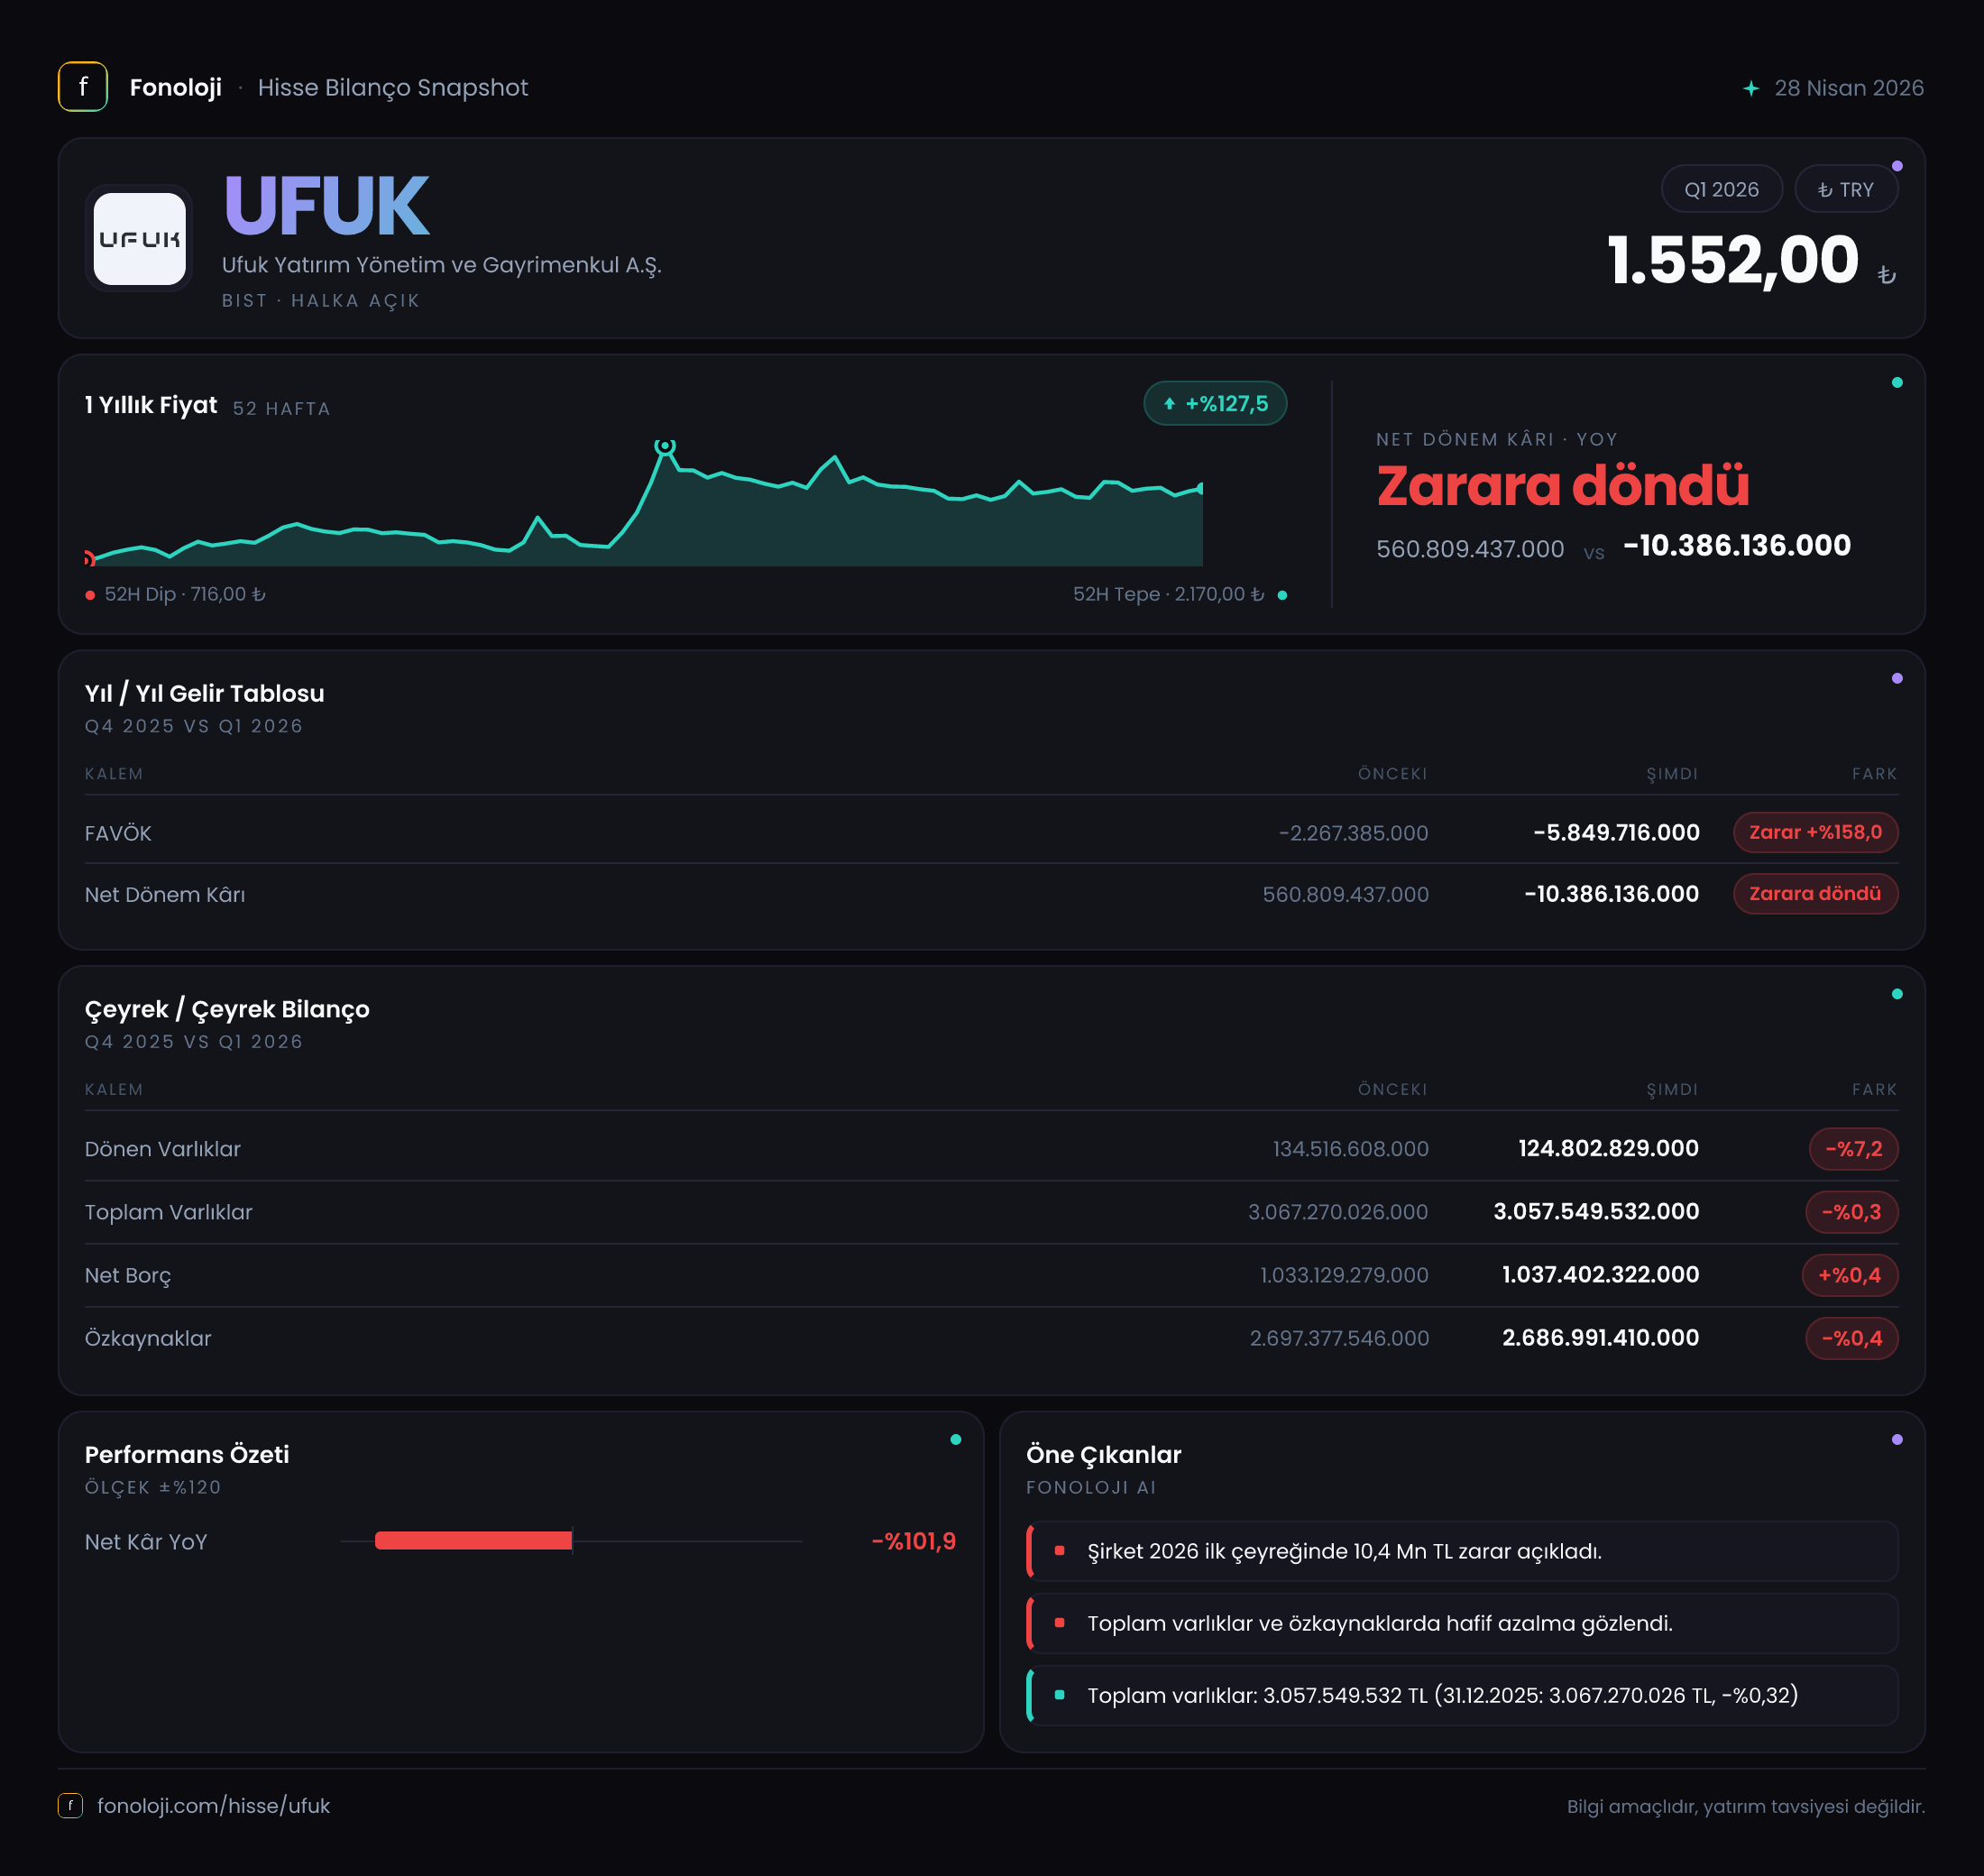Select the TRY currency pill
The image size is (1984, 1876).
(1846, 189)
